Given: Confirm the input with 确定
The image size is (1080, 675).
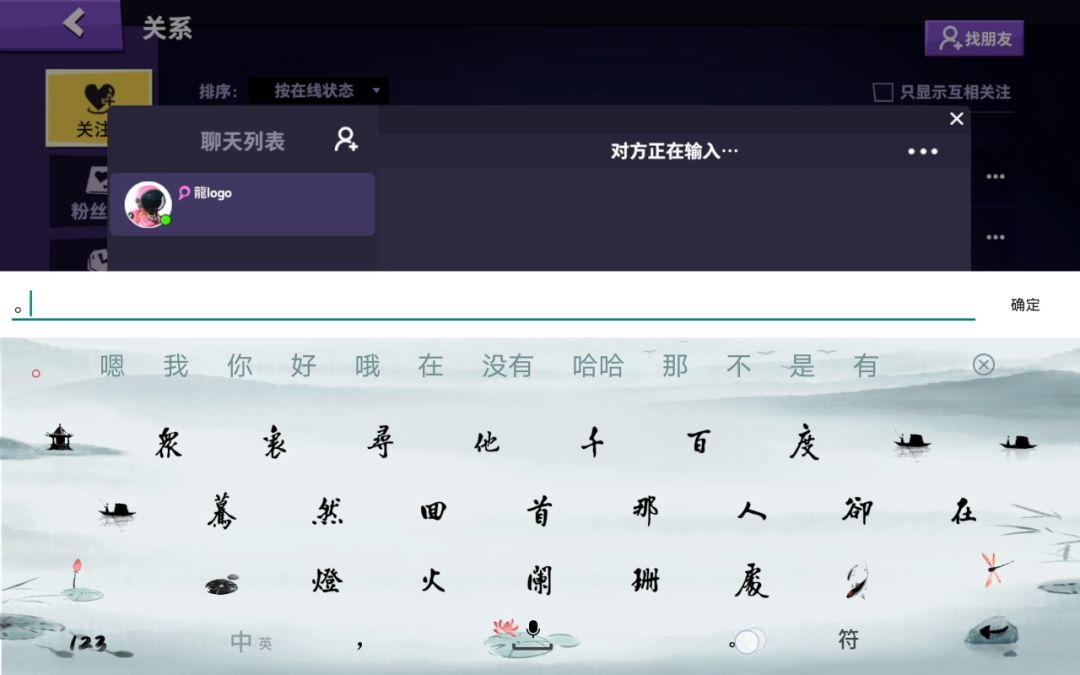Looking at the screenshot, I should click(1025, 304).
